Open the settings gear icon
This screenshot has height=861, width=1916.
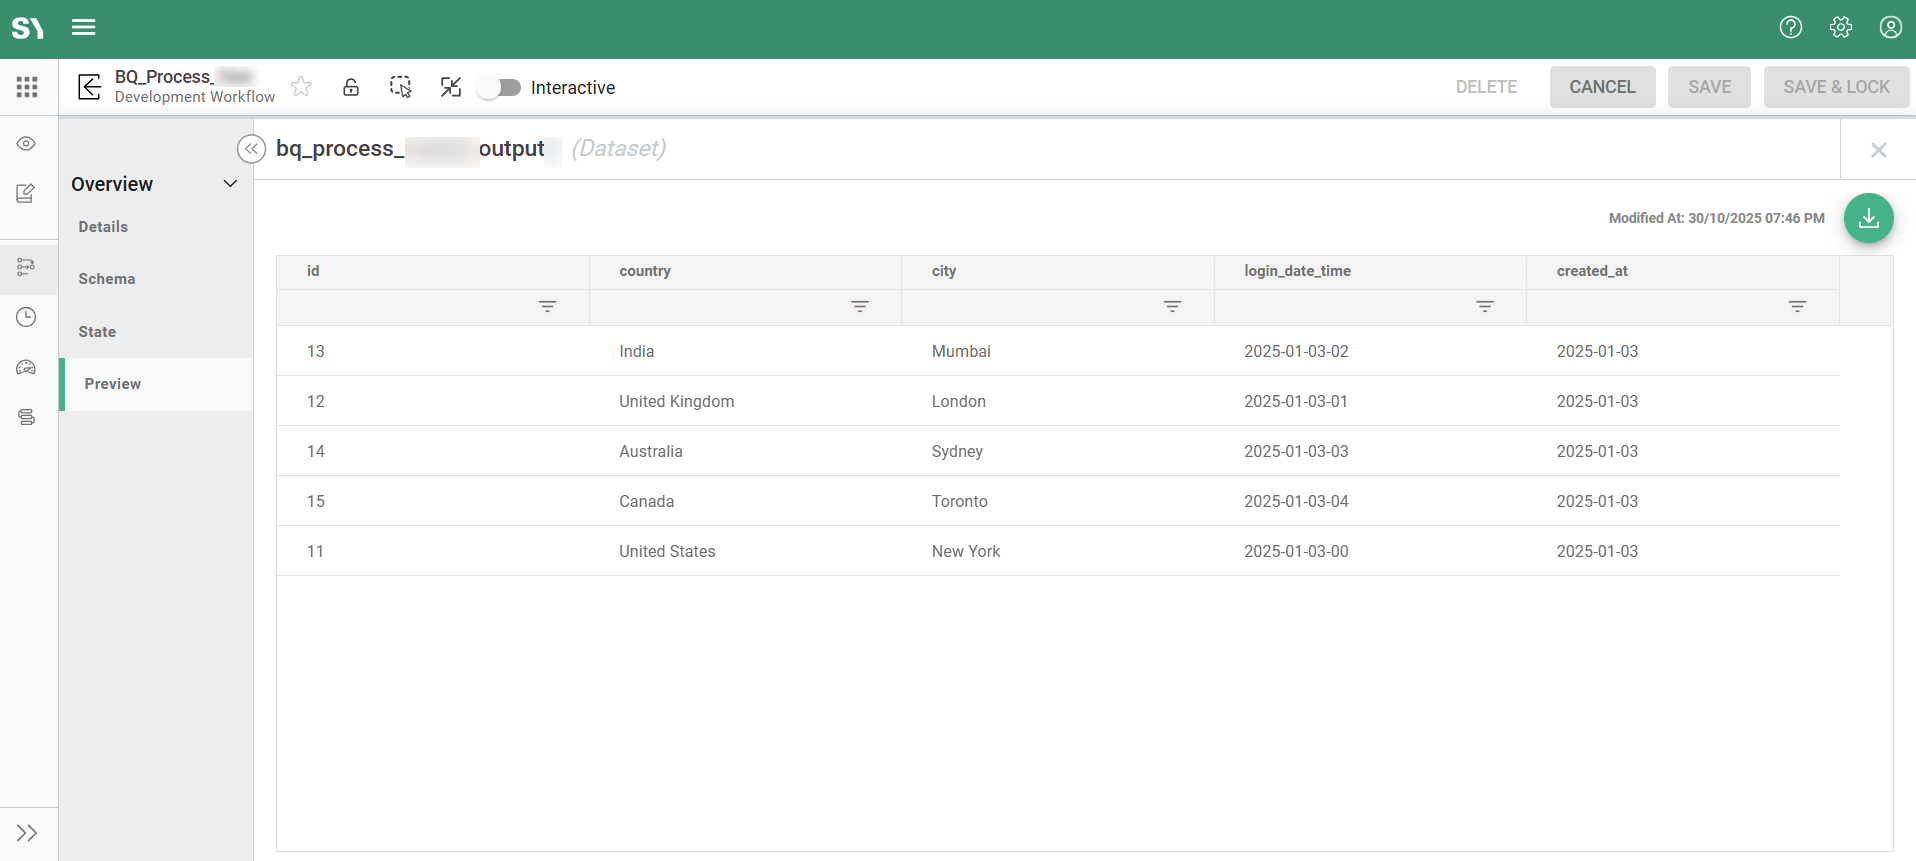[x=1840, y=28]
